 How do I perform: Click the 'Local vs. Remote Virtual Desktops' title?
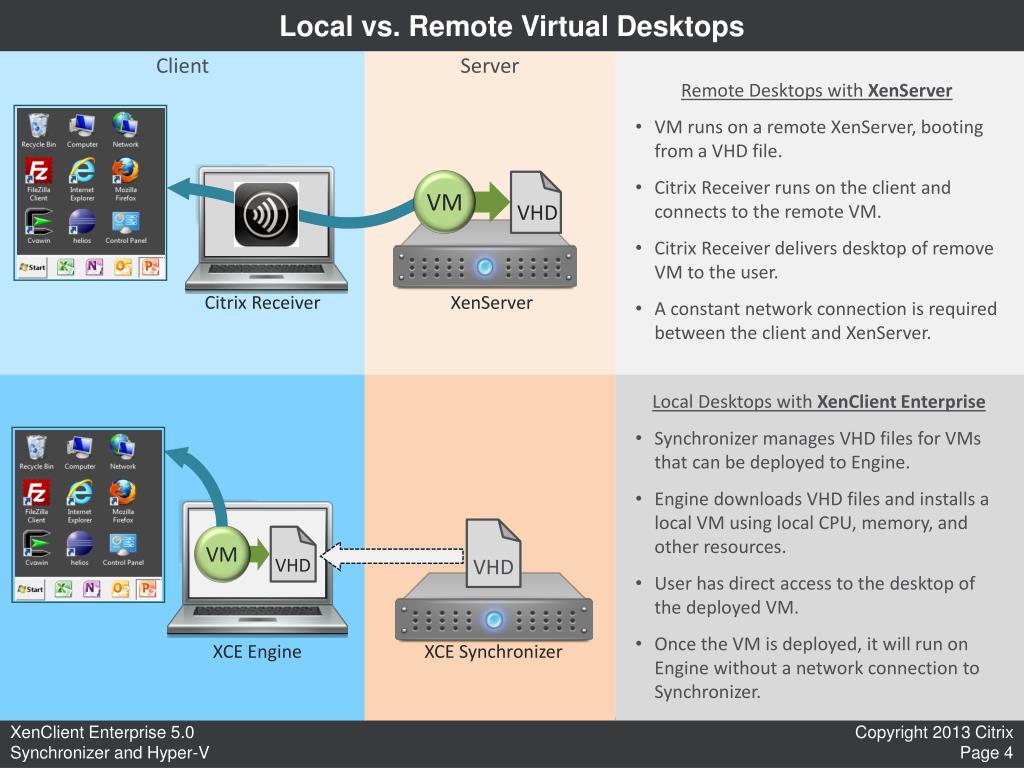pyautogui.click(x=512, y=26)
